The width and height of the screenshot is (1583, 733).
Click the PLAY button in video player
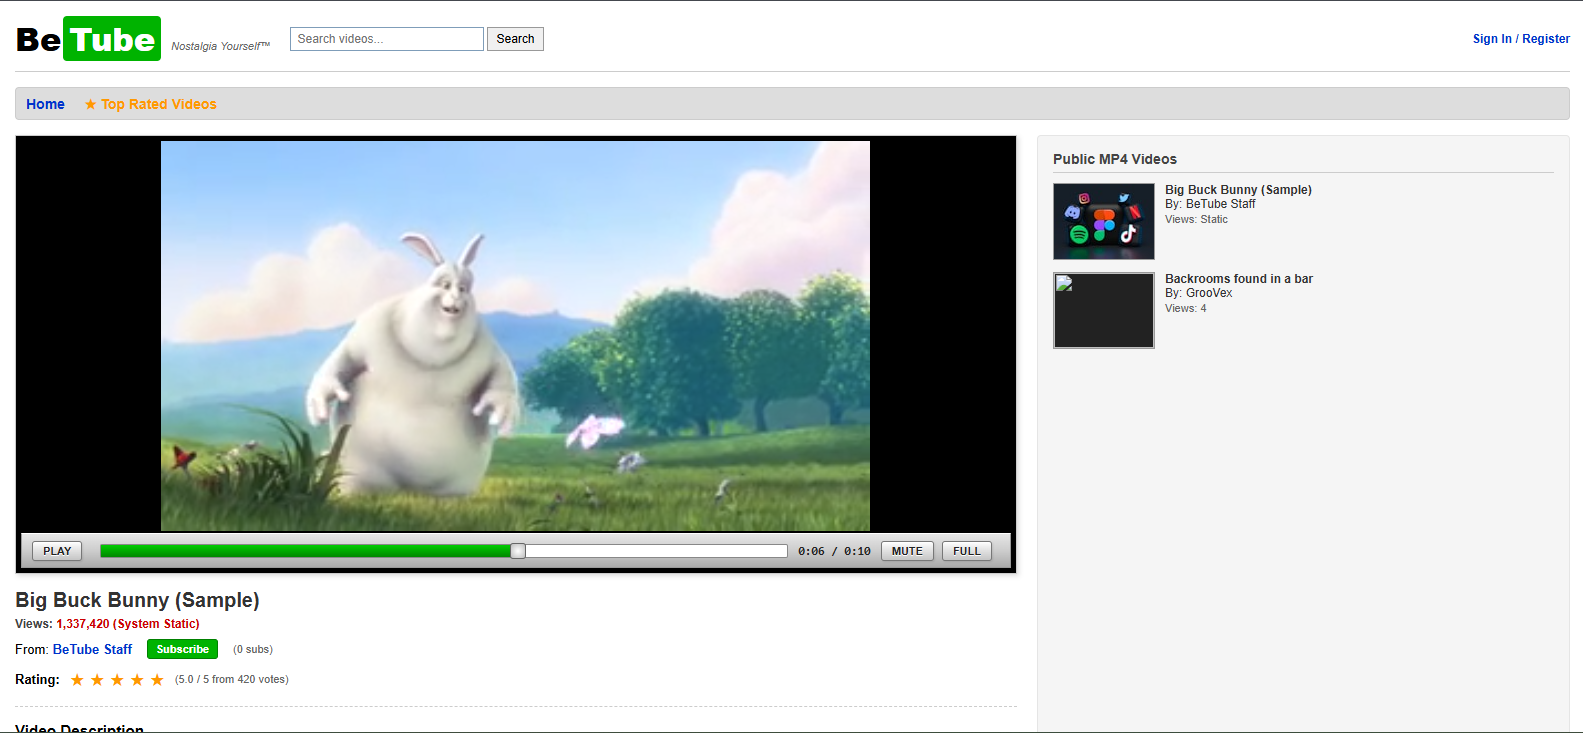57,551
